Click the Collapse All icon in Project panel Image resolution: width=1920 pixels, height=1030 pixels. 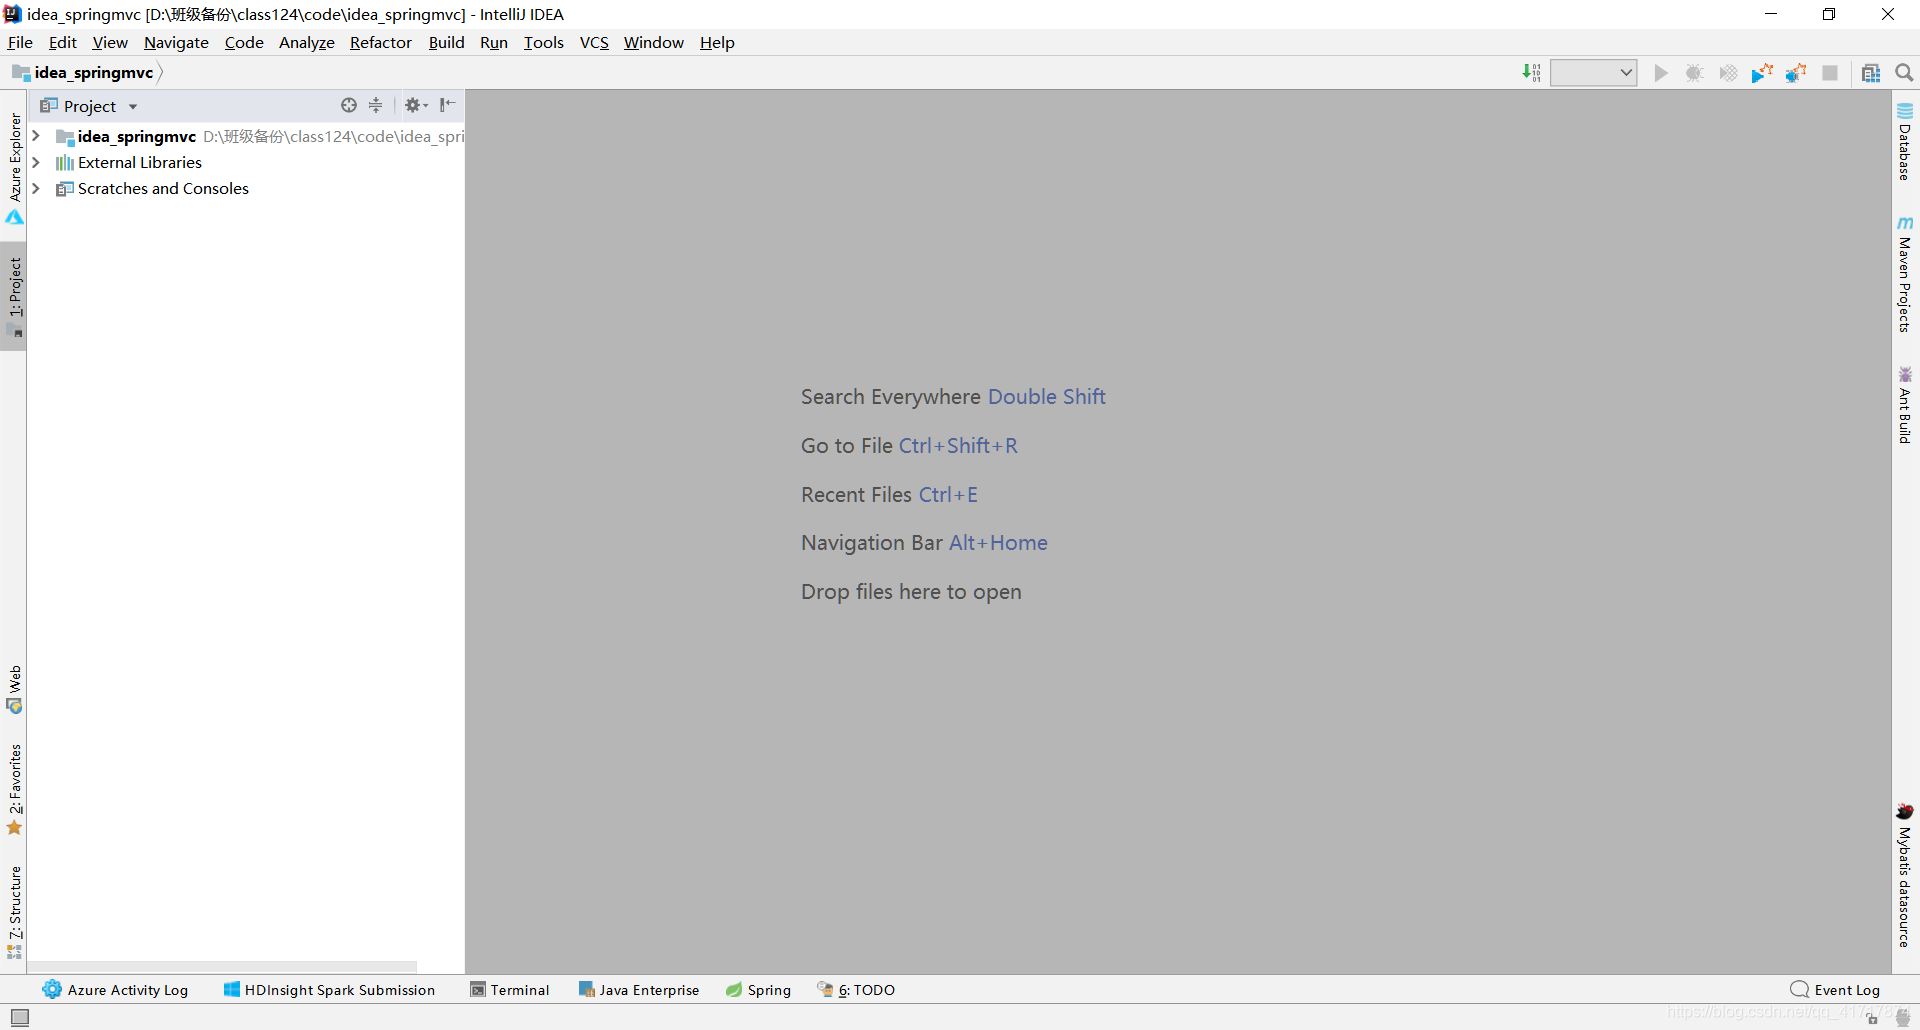pos(376,105)
